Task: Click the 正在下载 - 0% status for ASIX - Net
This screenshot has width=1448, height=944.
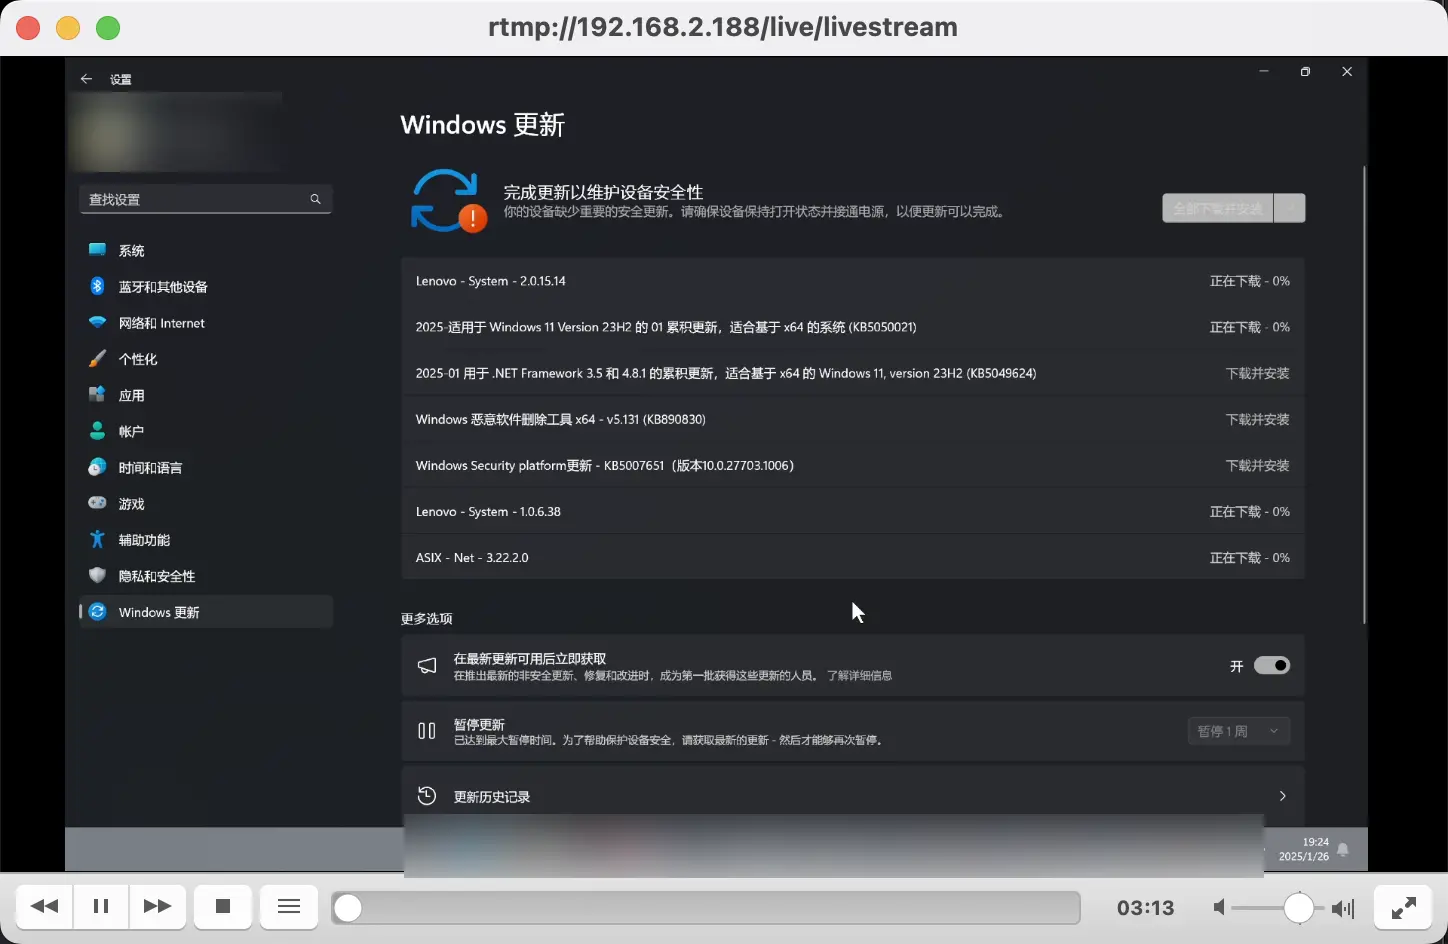Action: pyautogui.click(x=1250, y=557)
